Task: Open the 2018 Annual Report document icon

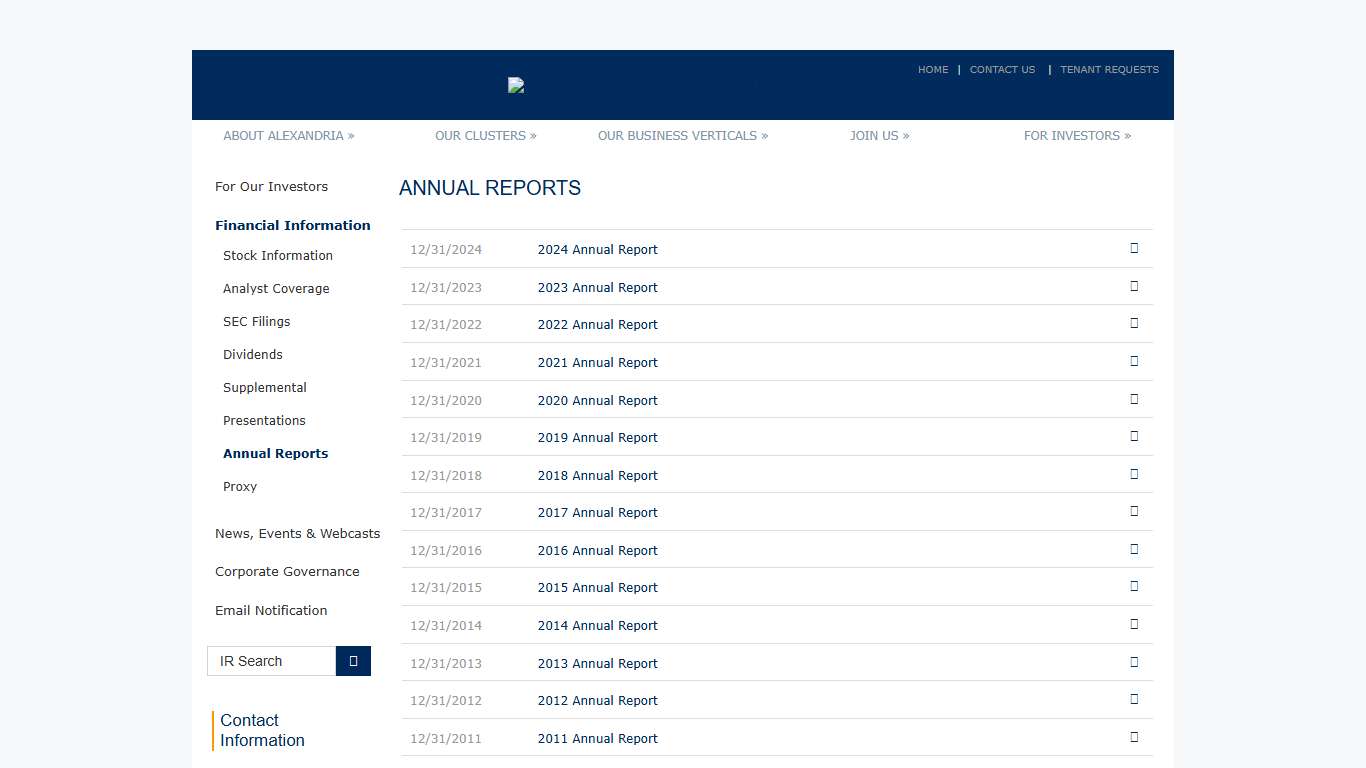Action: [x=1134, y=474]
